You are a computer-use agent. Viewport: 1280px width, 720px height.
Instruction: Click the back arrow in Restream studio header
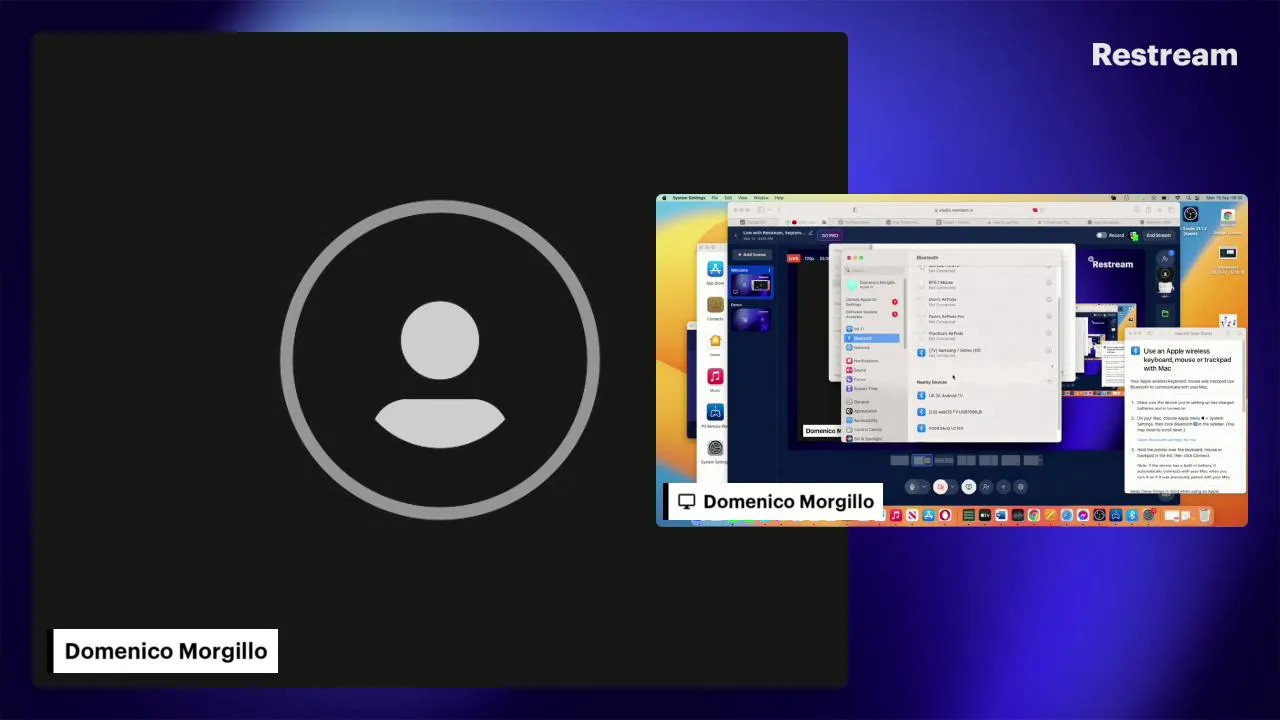[736, 235]
